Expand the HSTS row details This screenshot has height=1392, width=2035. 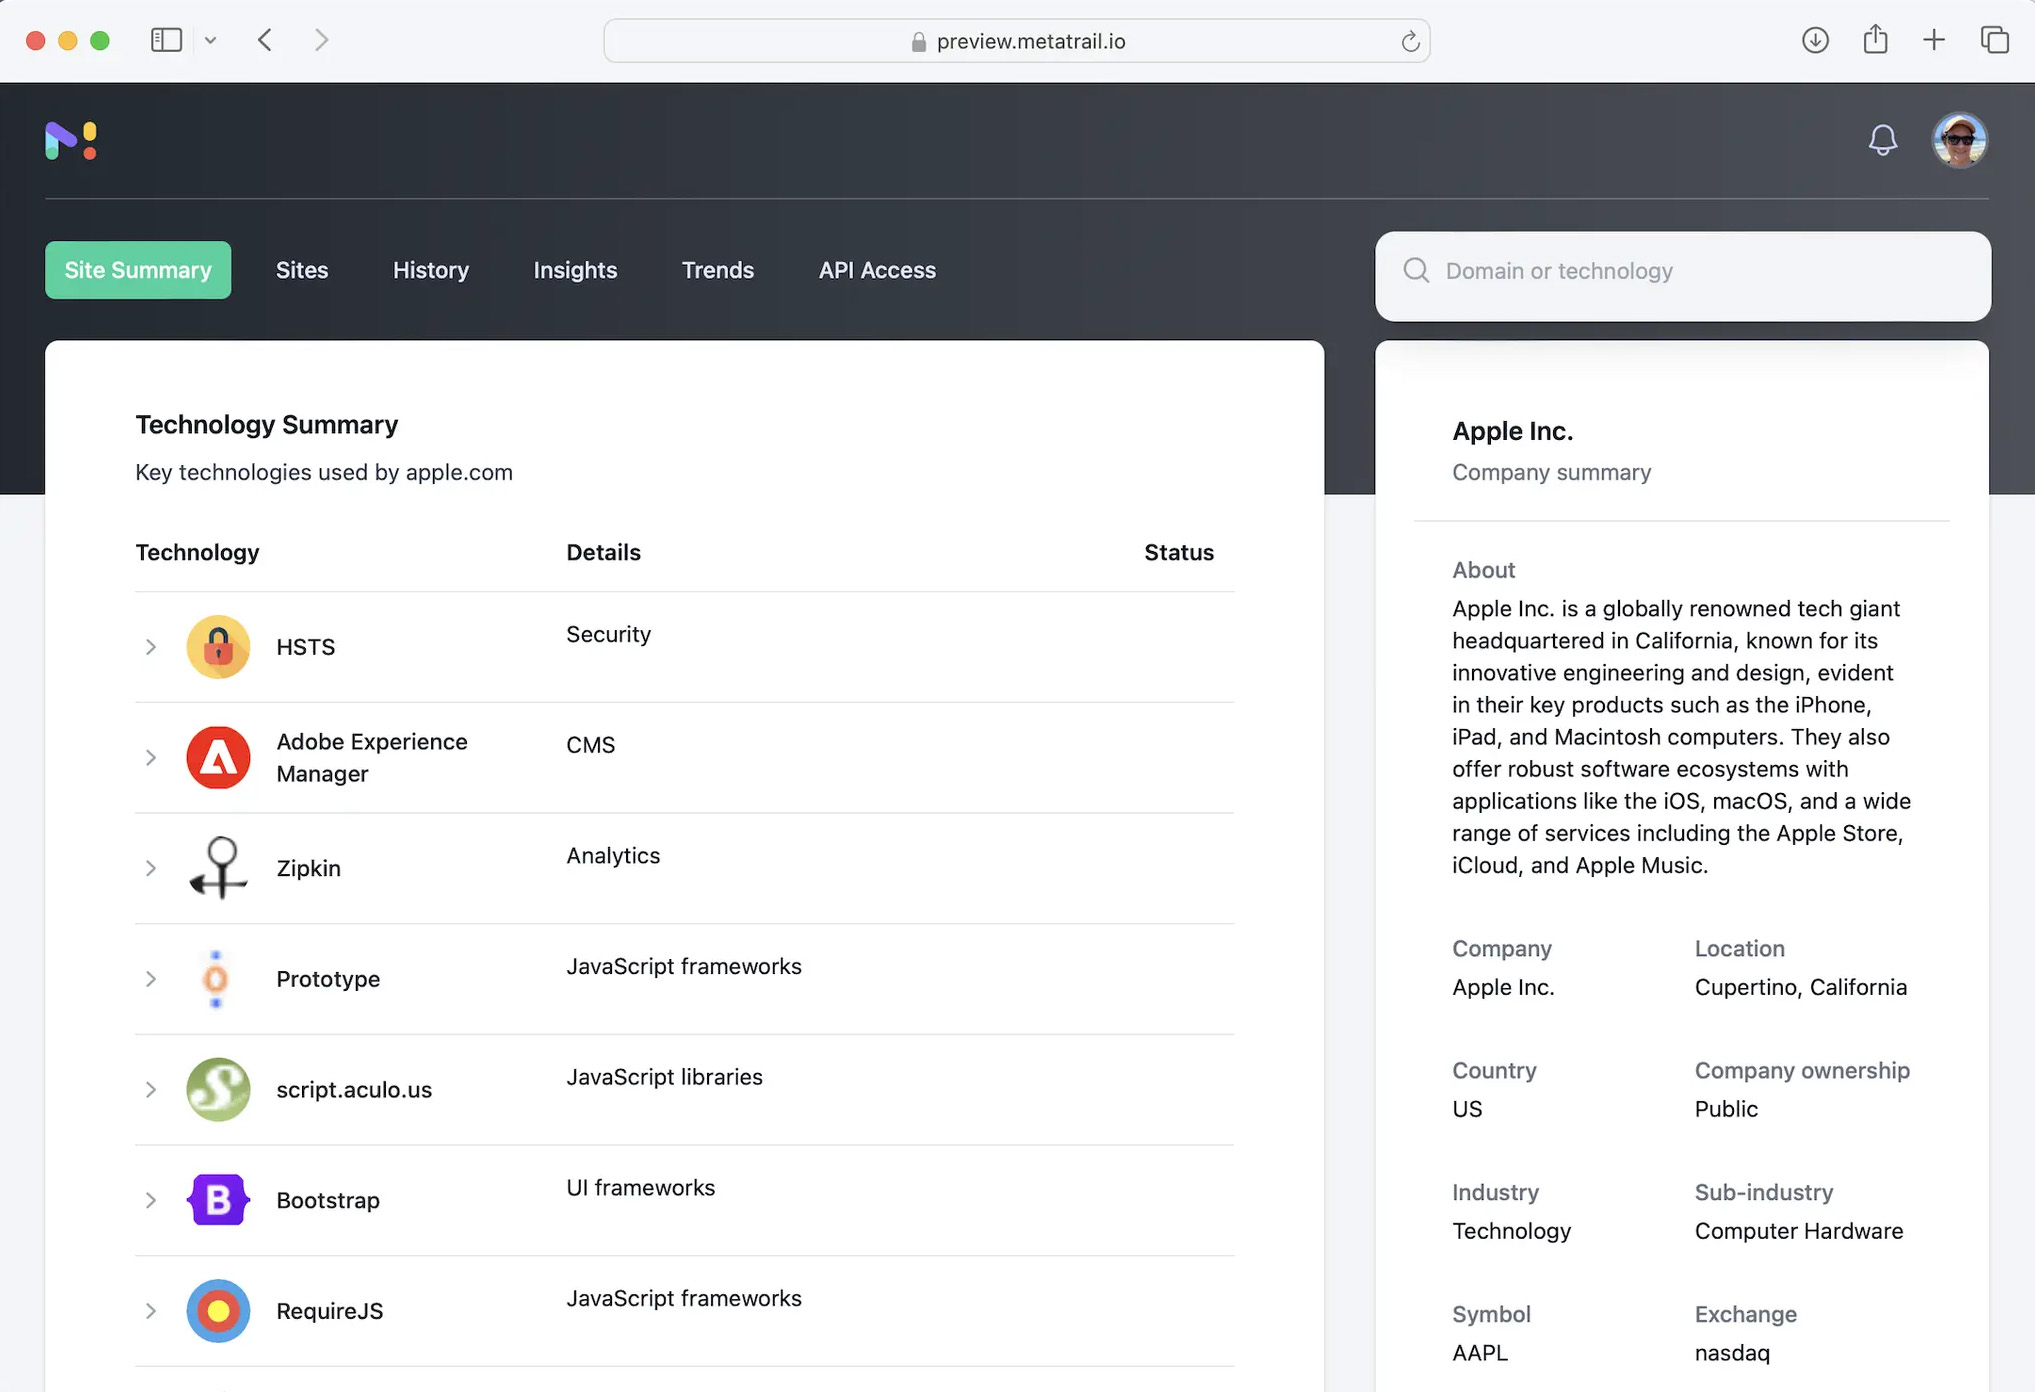click(151, 646)
